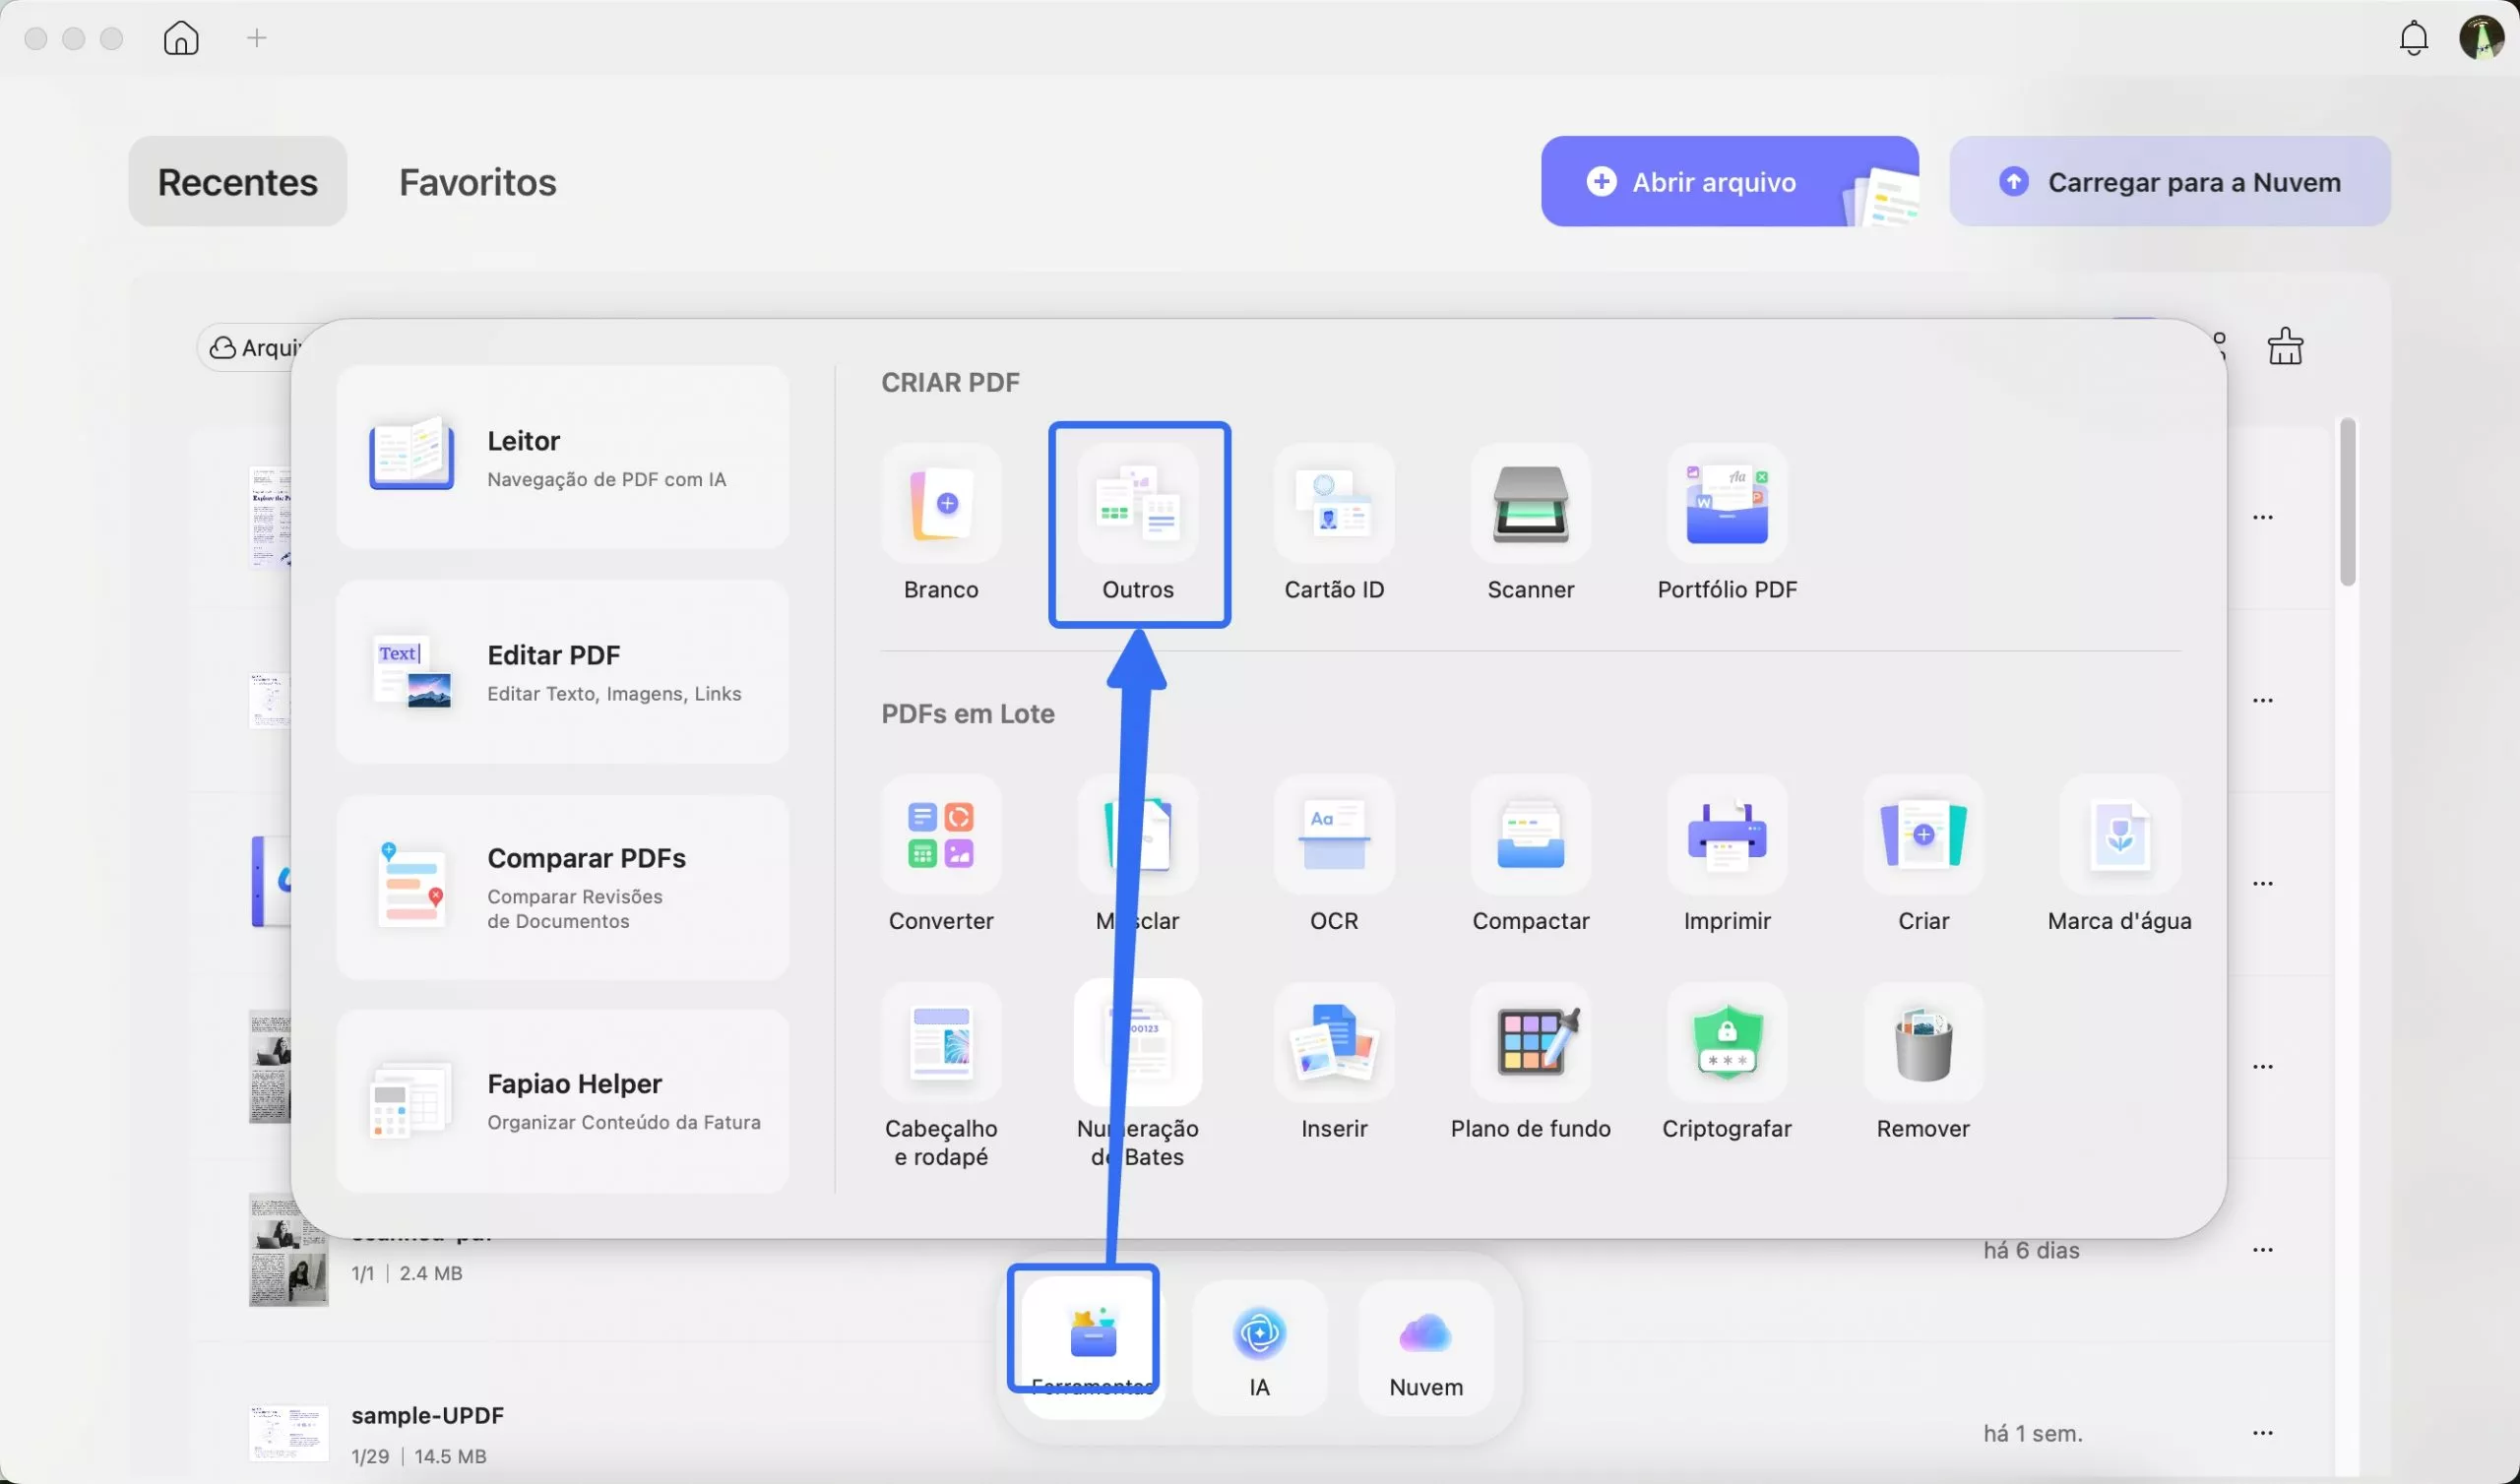Select the Recentes tab
The image size is (2520, 1484).
point(237,182)
